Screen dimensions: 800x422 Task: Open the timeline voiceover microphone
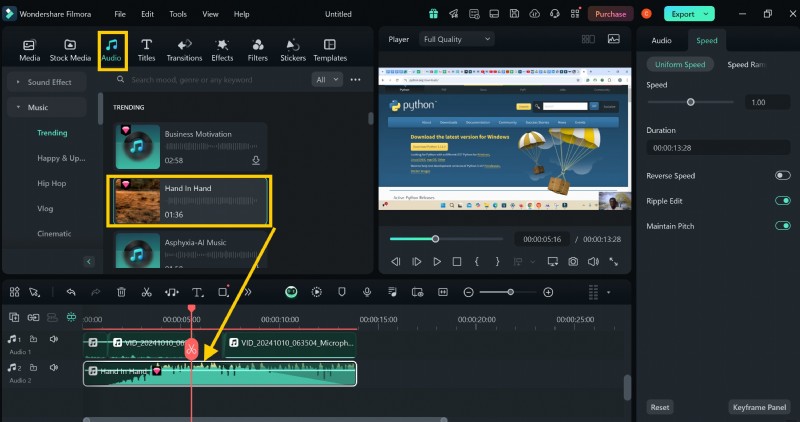[366, 292]
